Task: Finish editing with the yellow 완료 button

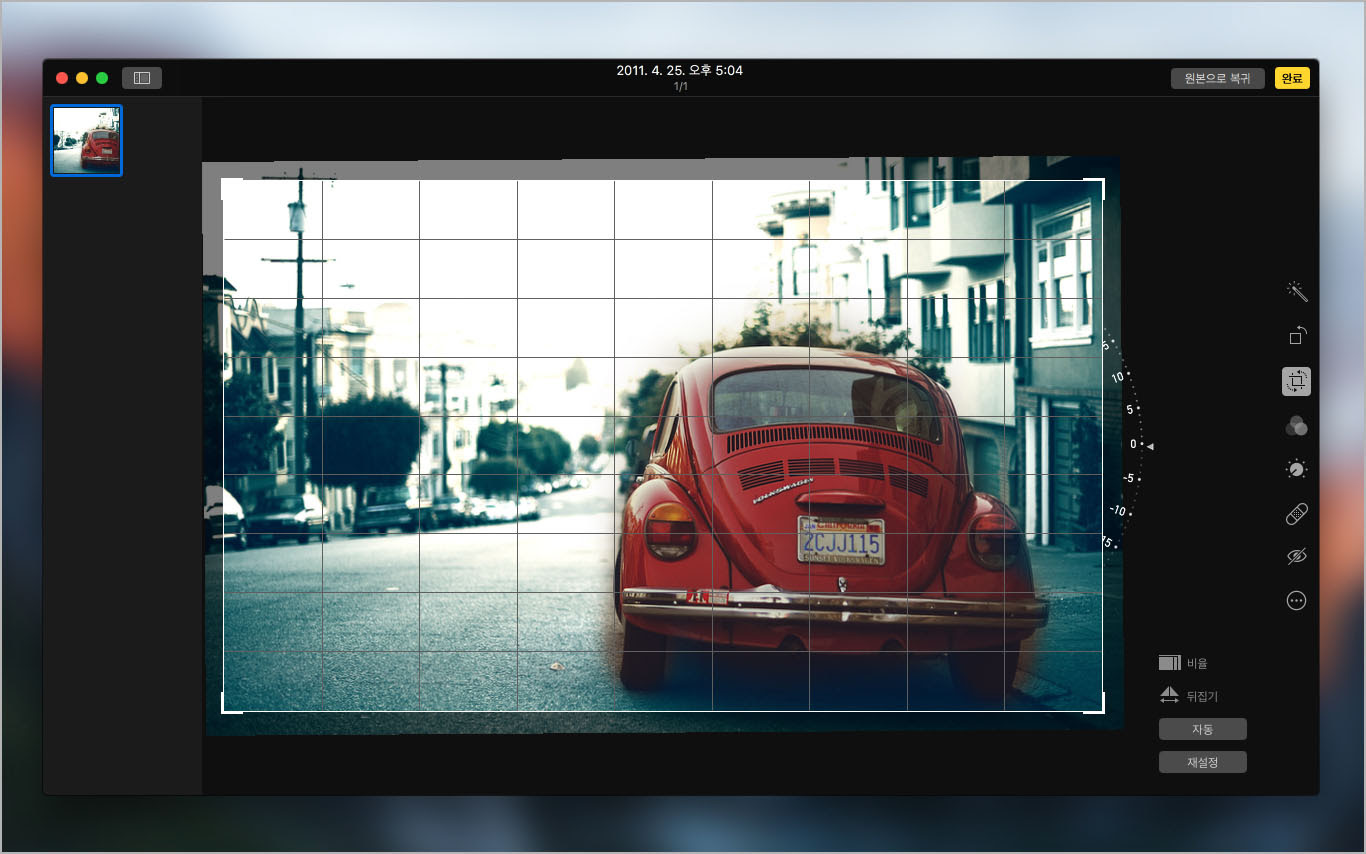Action: pyautogui.click(x=1292, y=79)
